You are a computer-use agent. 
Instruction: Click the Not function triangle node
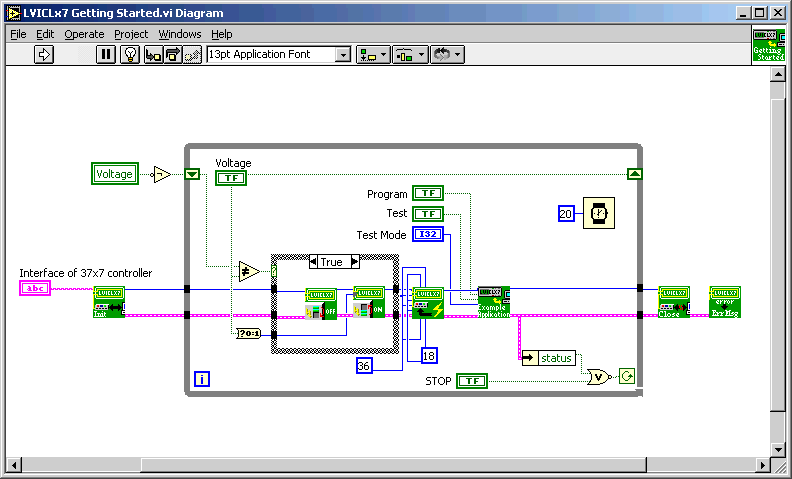162,174
